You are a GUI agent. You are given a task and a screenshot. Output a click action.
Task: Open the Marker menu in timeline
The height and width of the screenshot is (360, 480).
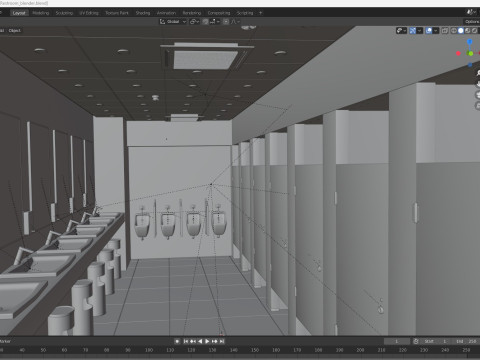pos(5,341)
